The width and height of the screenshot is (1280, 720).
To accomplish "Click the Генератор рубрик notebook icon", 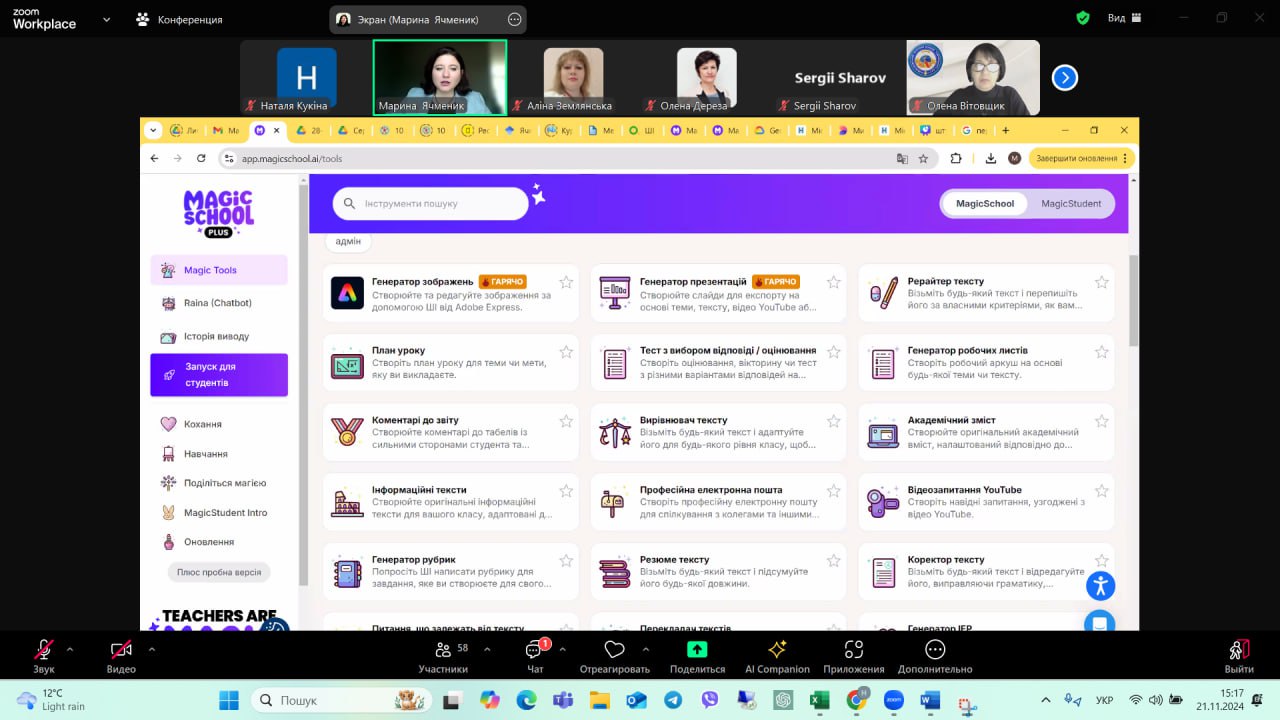I will coord(348,572).
